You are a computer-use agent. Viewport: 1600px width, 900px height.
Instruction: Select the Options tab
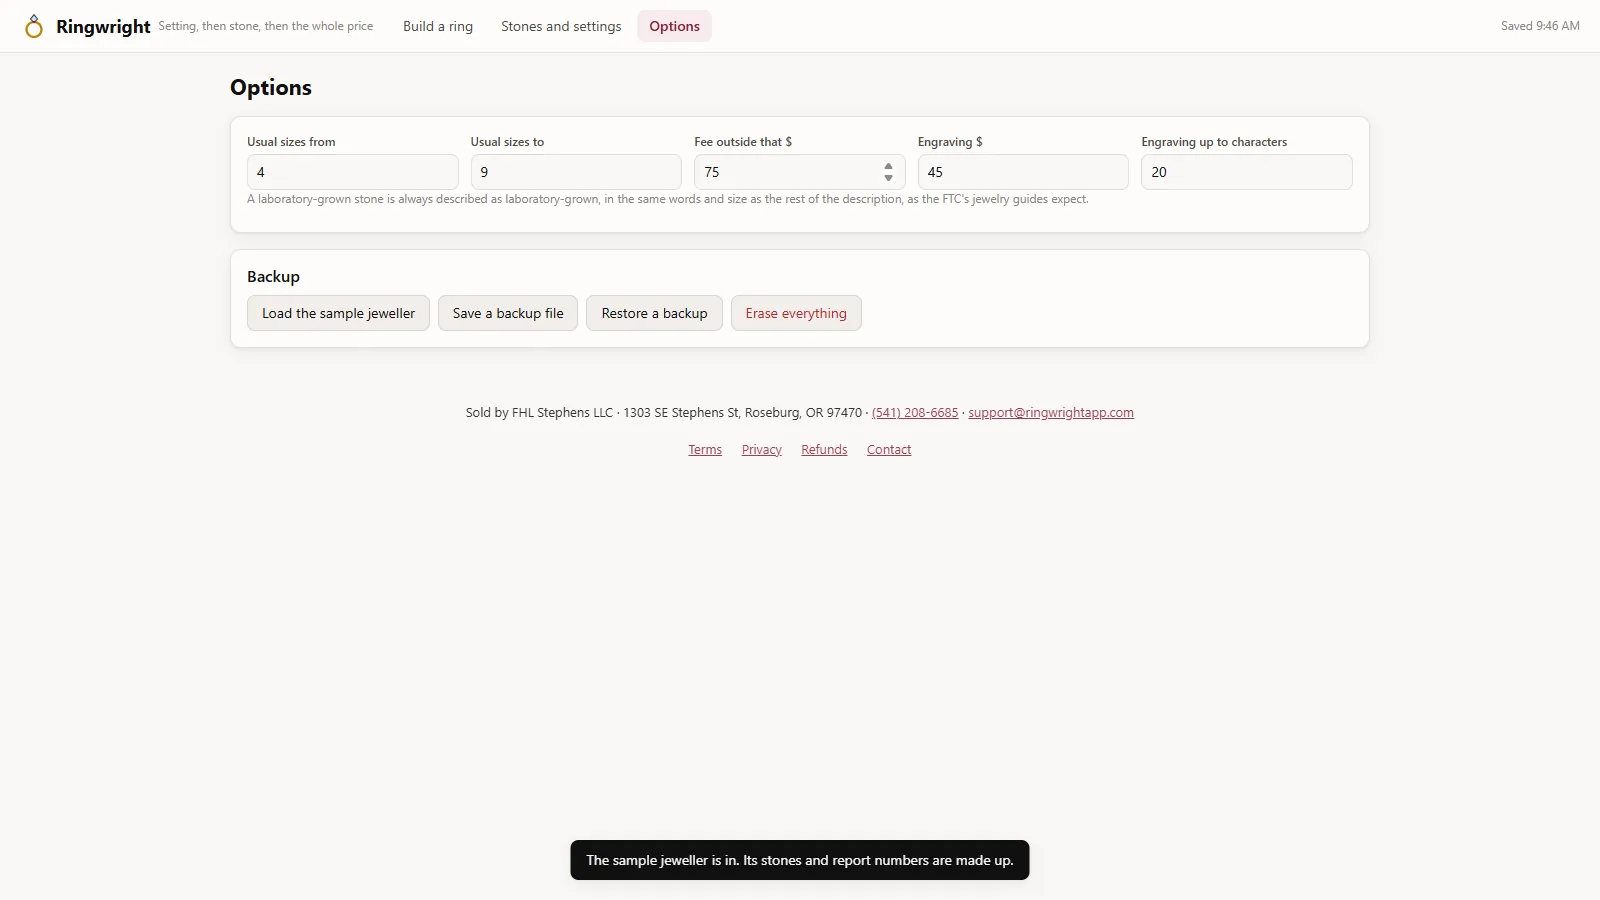674,26
